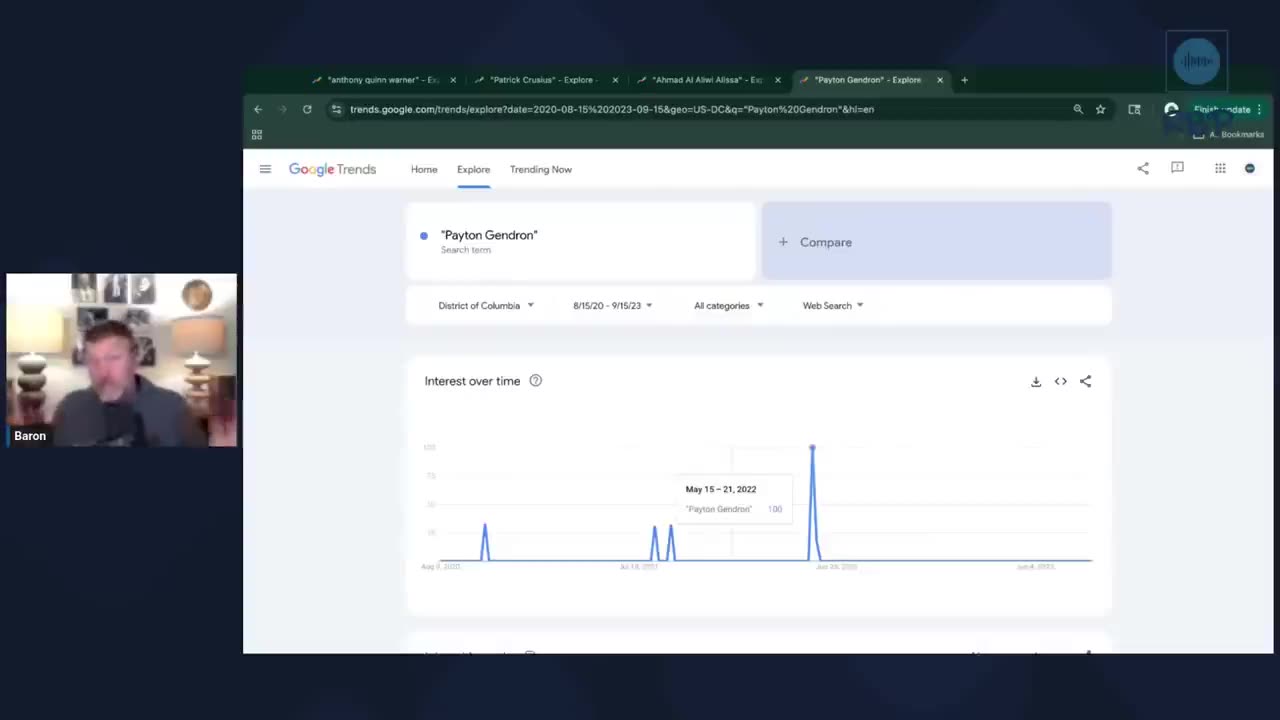Open the Interest over time help icon

[535, 380]
